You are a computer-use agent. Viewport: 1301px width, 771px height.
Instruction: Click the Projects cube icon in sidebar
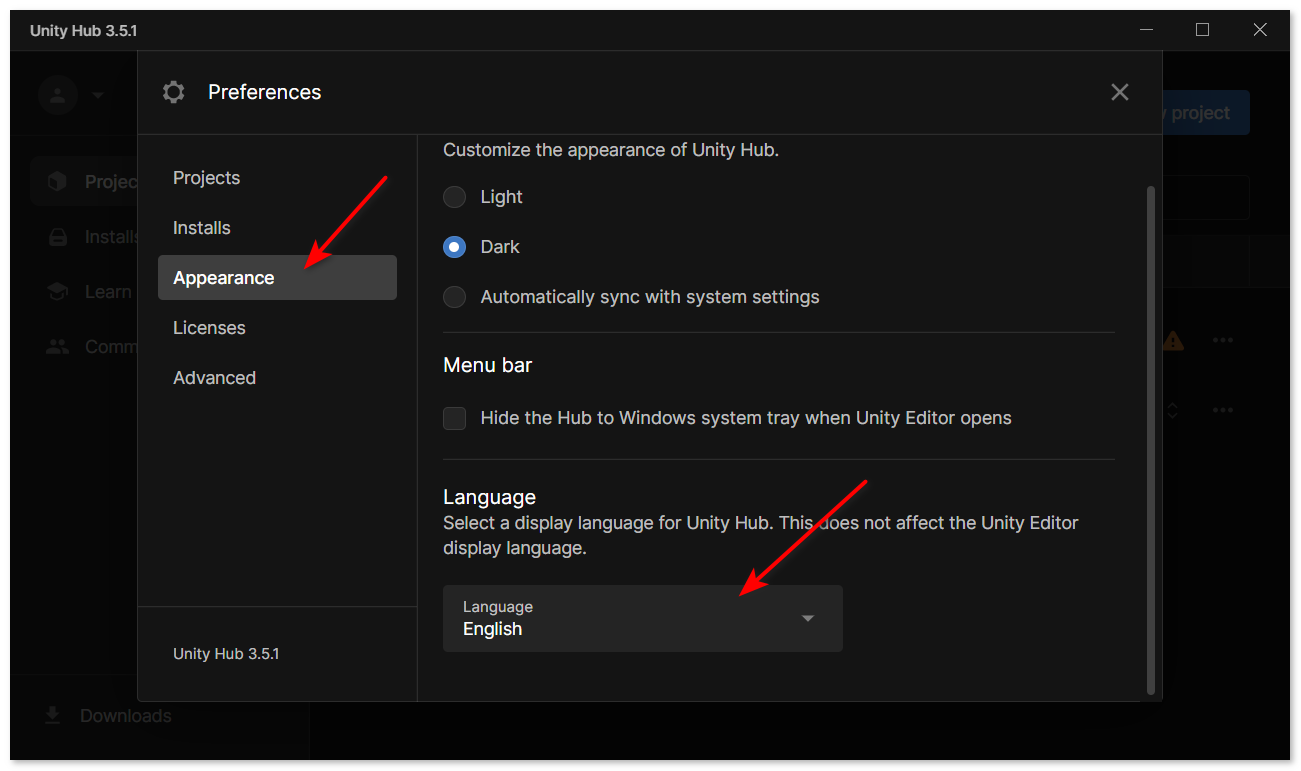point(58,181)
